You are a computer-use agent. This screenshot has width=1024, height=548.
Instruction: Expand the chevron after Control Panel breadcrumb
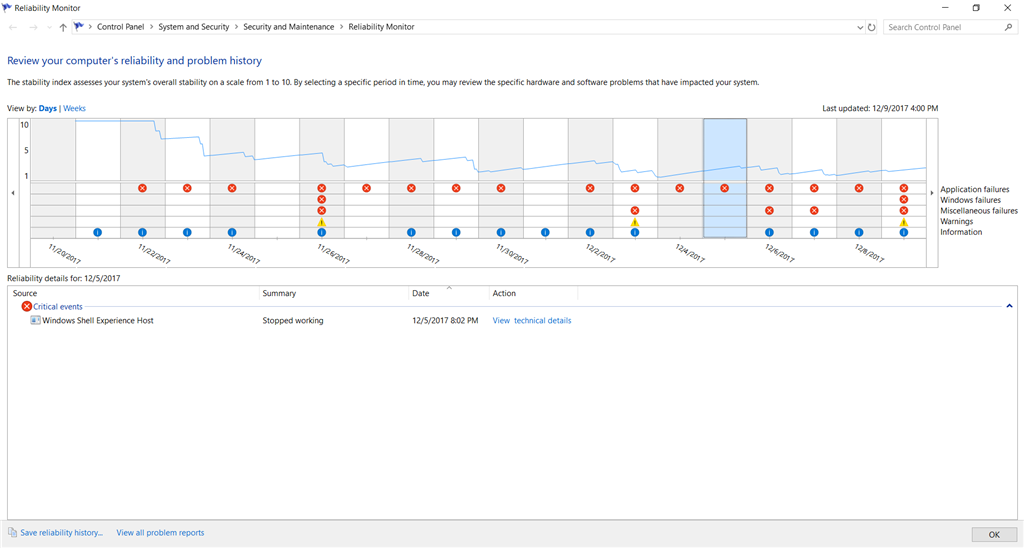pyautogui.click(x=151, y=27)
